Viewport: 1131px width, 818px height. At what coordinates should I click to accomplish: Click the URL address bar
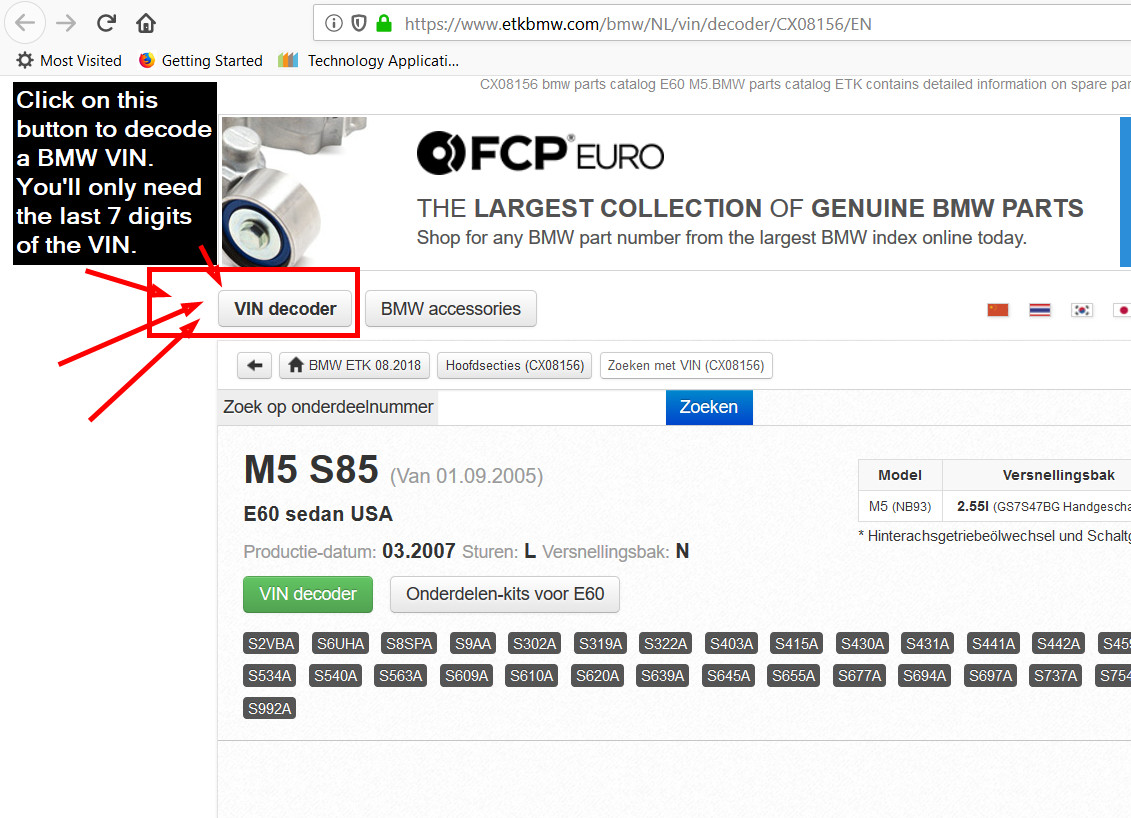coord(721,24)
